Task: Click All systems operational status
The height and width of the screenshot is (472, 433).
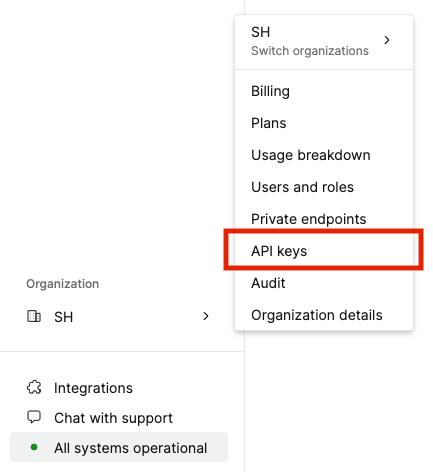Action: click(119, 447)
